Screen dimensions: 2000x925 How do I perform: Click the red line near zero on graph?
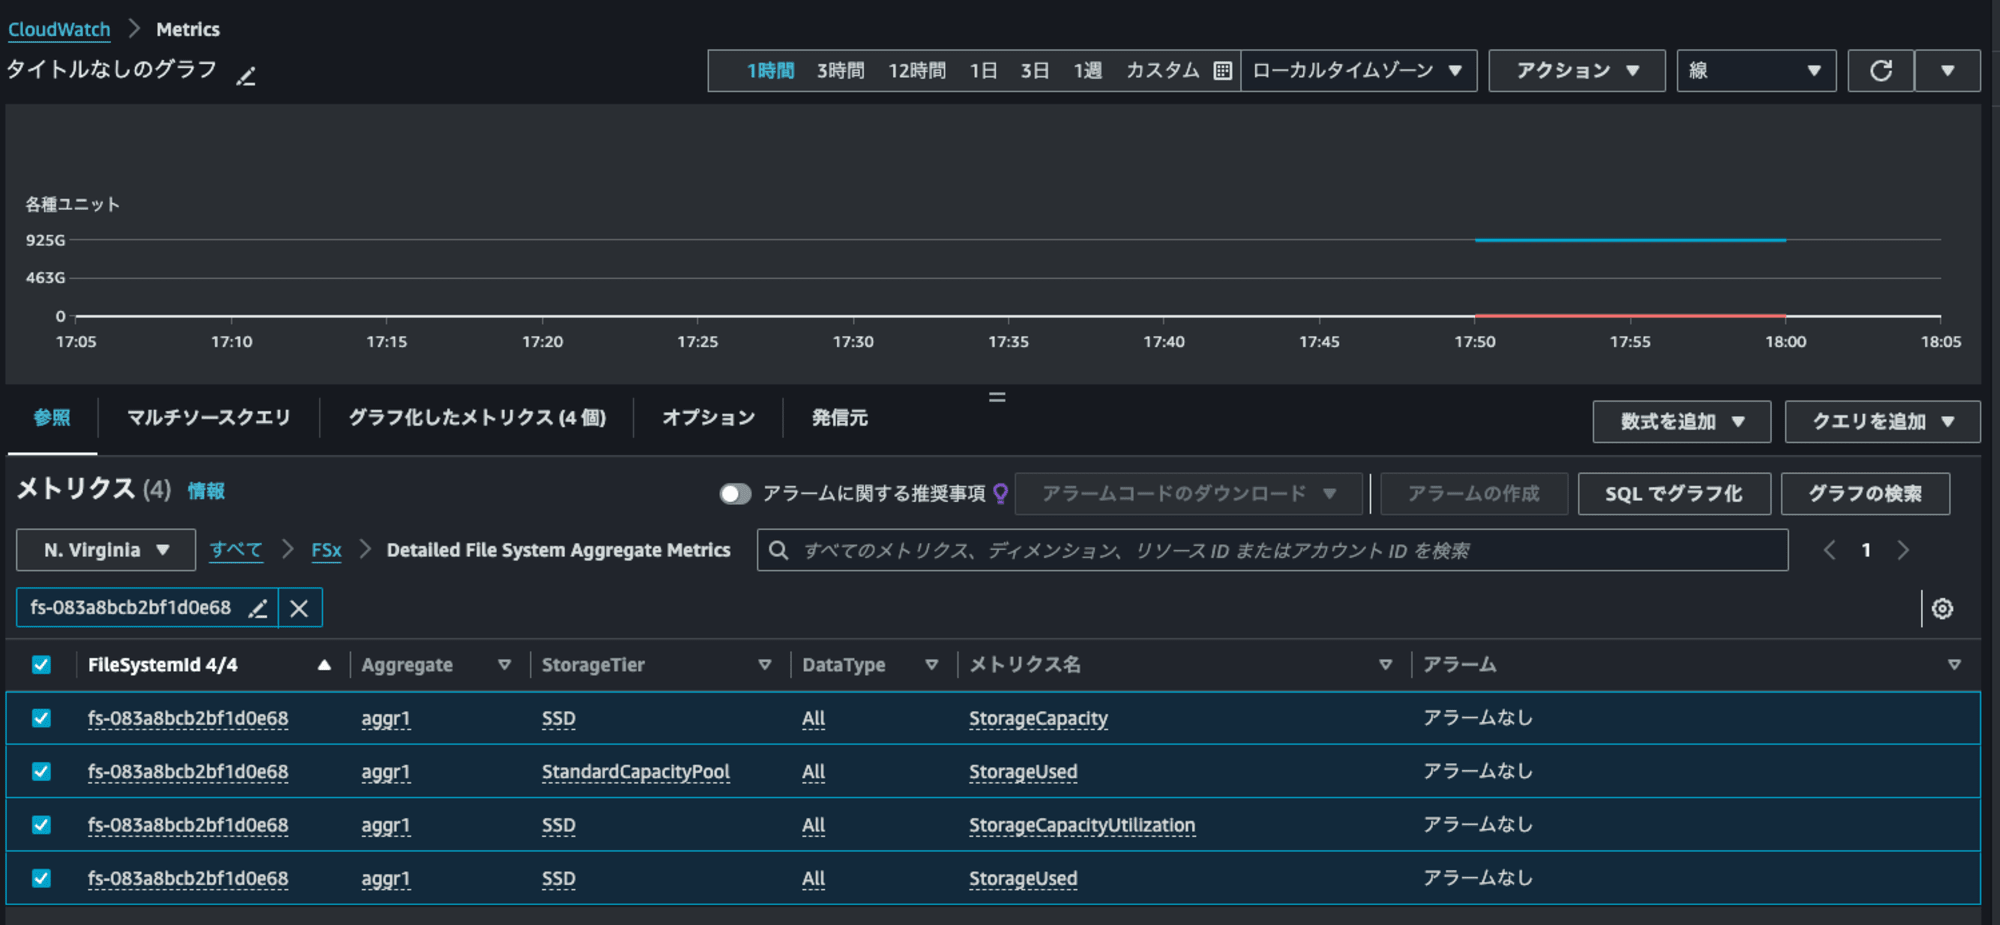(x=1630, y=315)
